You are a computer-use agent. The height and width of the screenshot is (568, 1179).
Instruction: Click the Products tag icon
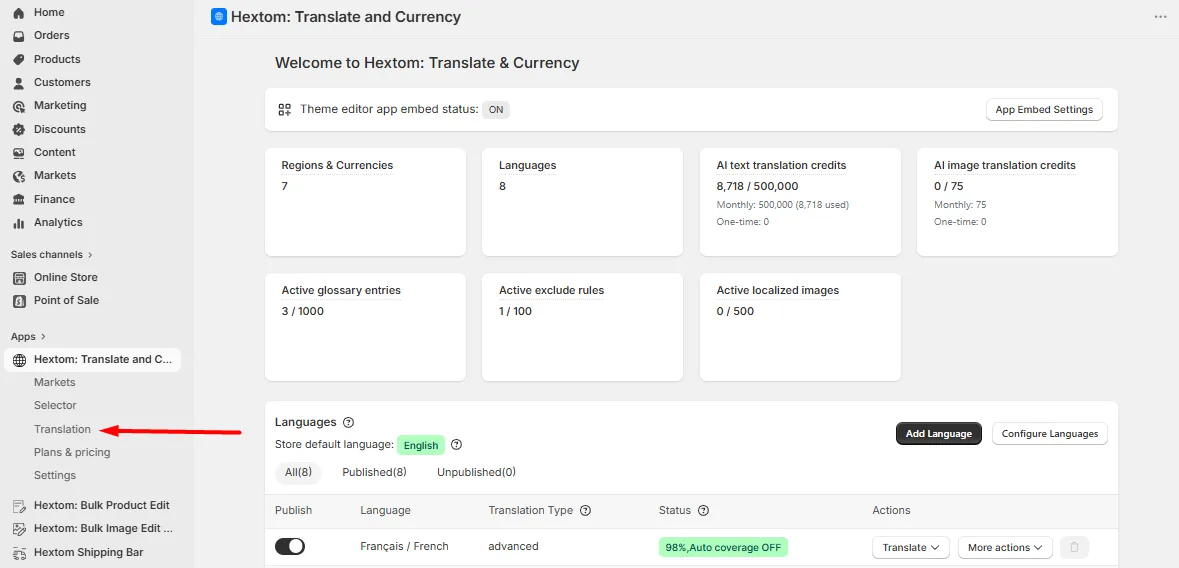[x=19, y=59]
